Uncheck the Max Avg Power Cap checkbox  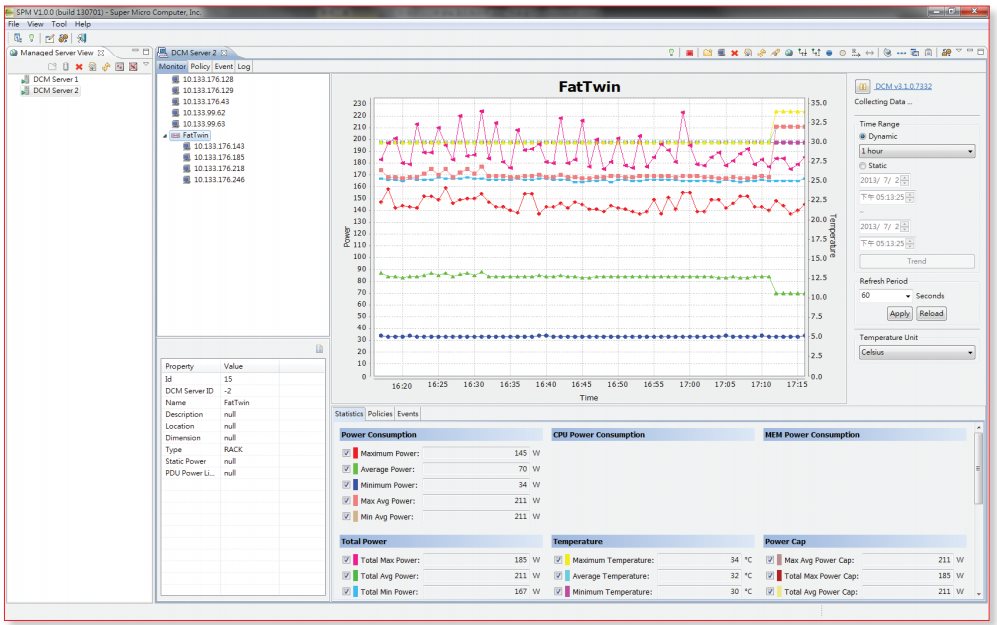tap(770, 560)
